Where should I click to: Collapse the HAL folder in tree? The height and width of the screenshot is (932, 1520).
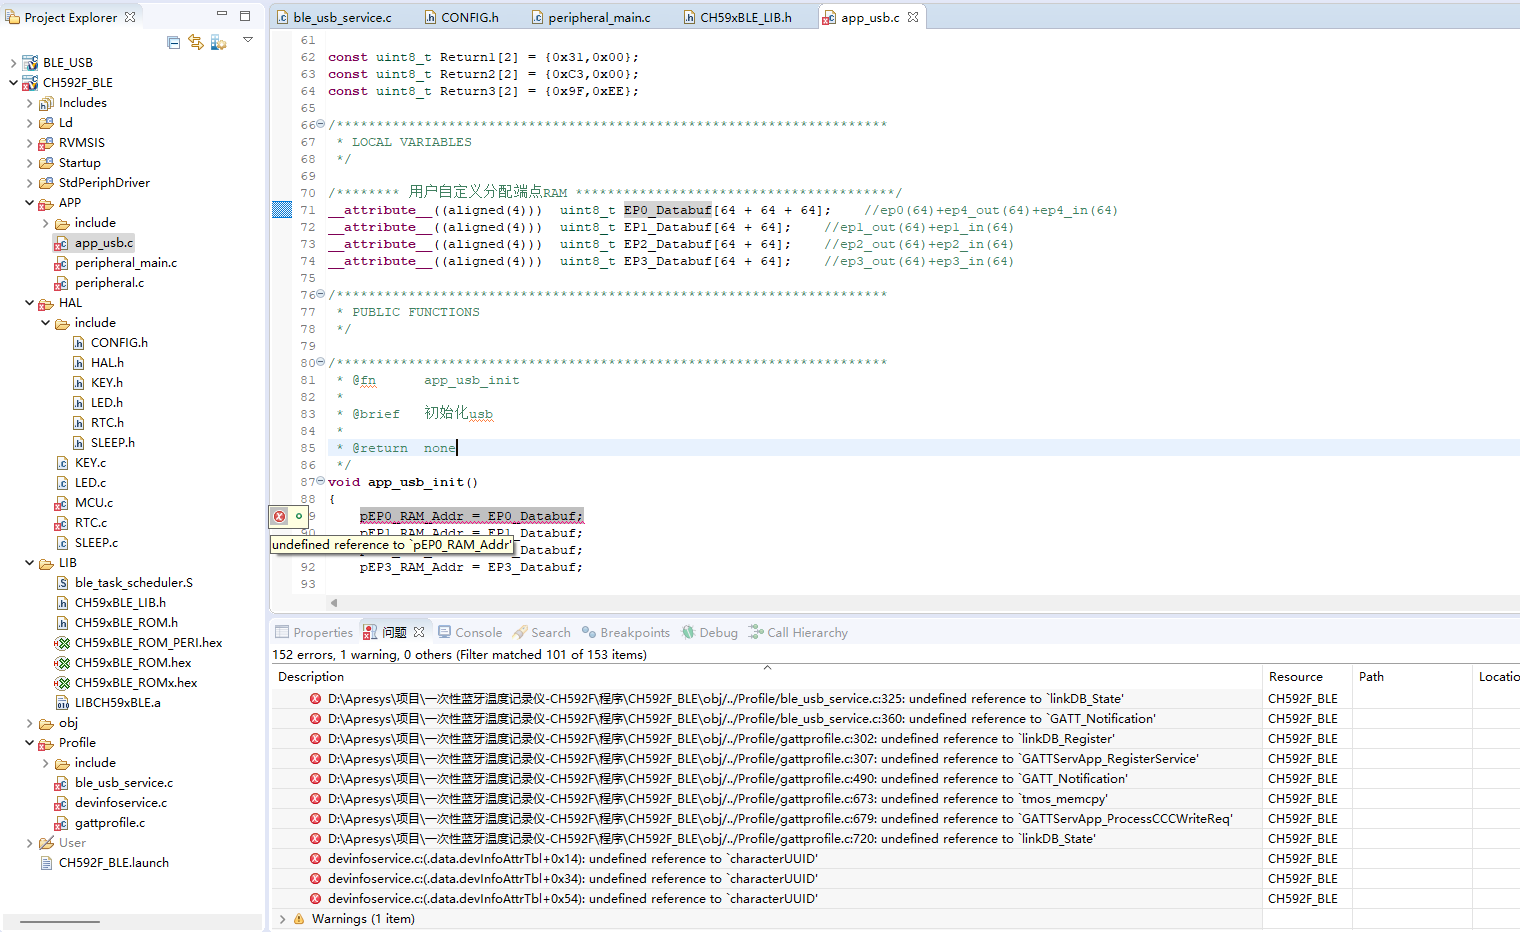[x=29, y=303]
